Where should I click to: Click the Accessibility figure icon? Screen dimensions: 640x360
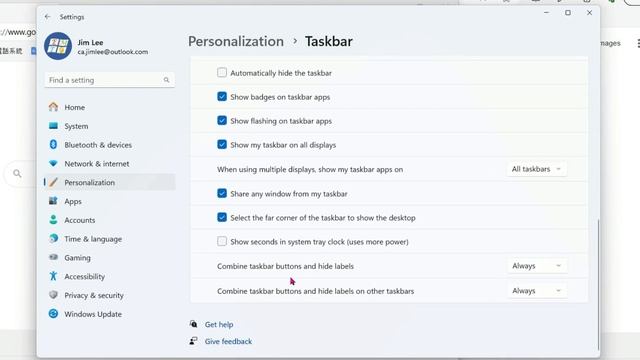(x=53, y=276)
